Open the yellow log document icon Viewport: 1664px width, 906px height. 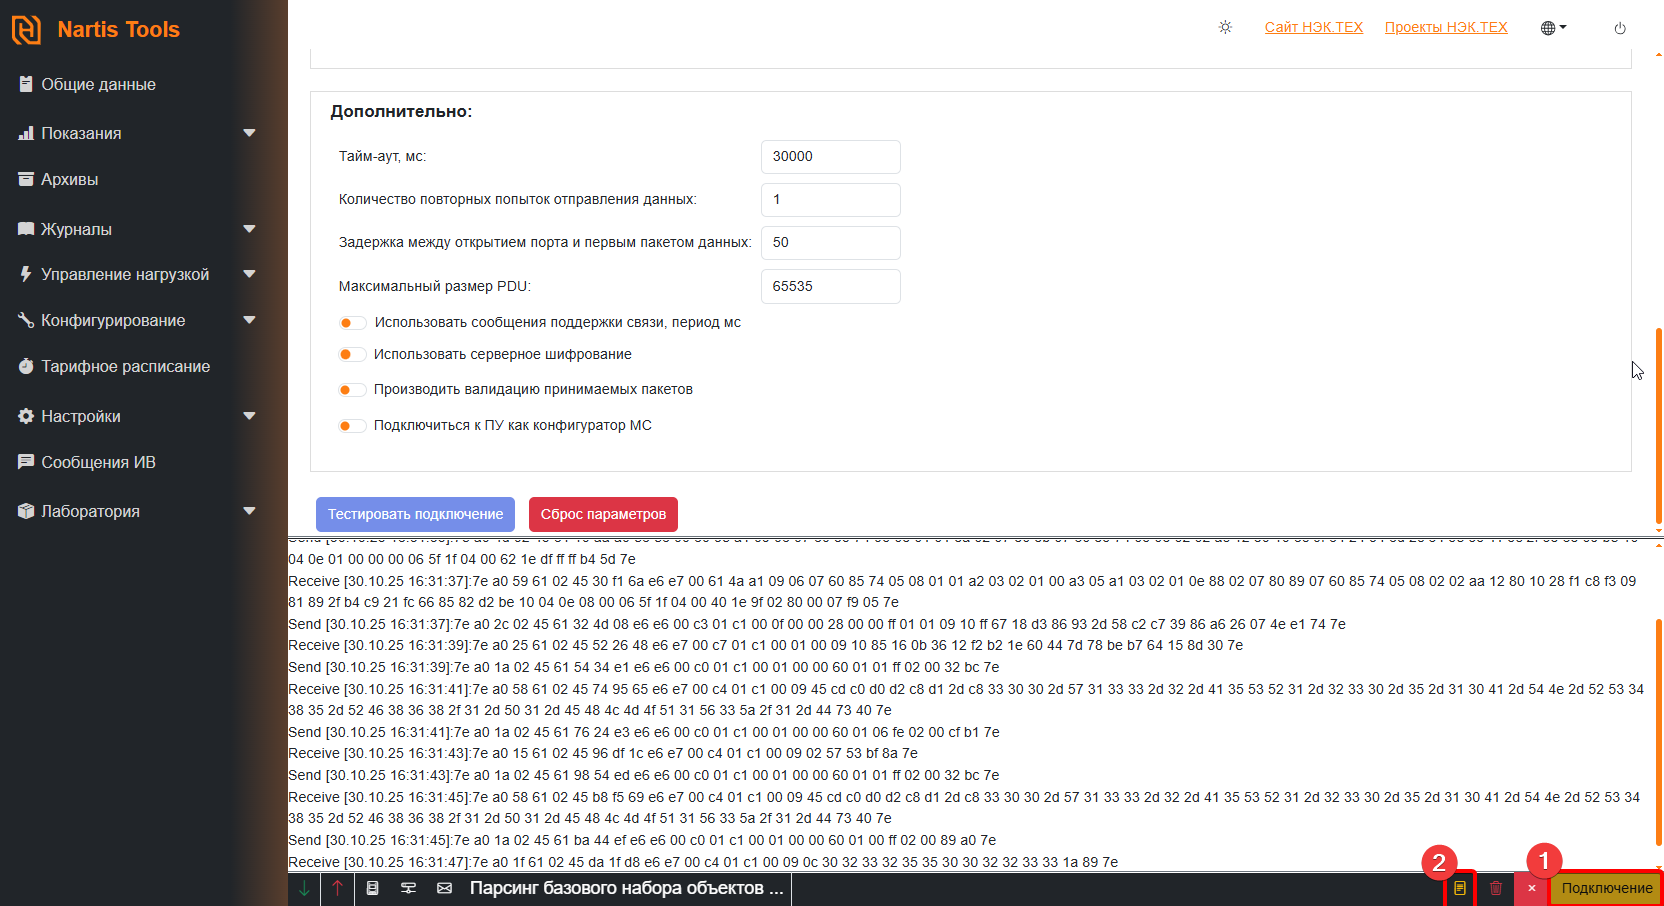pos(1460,888)
